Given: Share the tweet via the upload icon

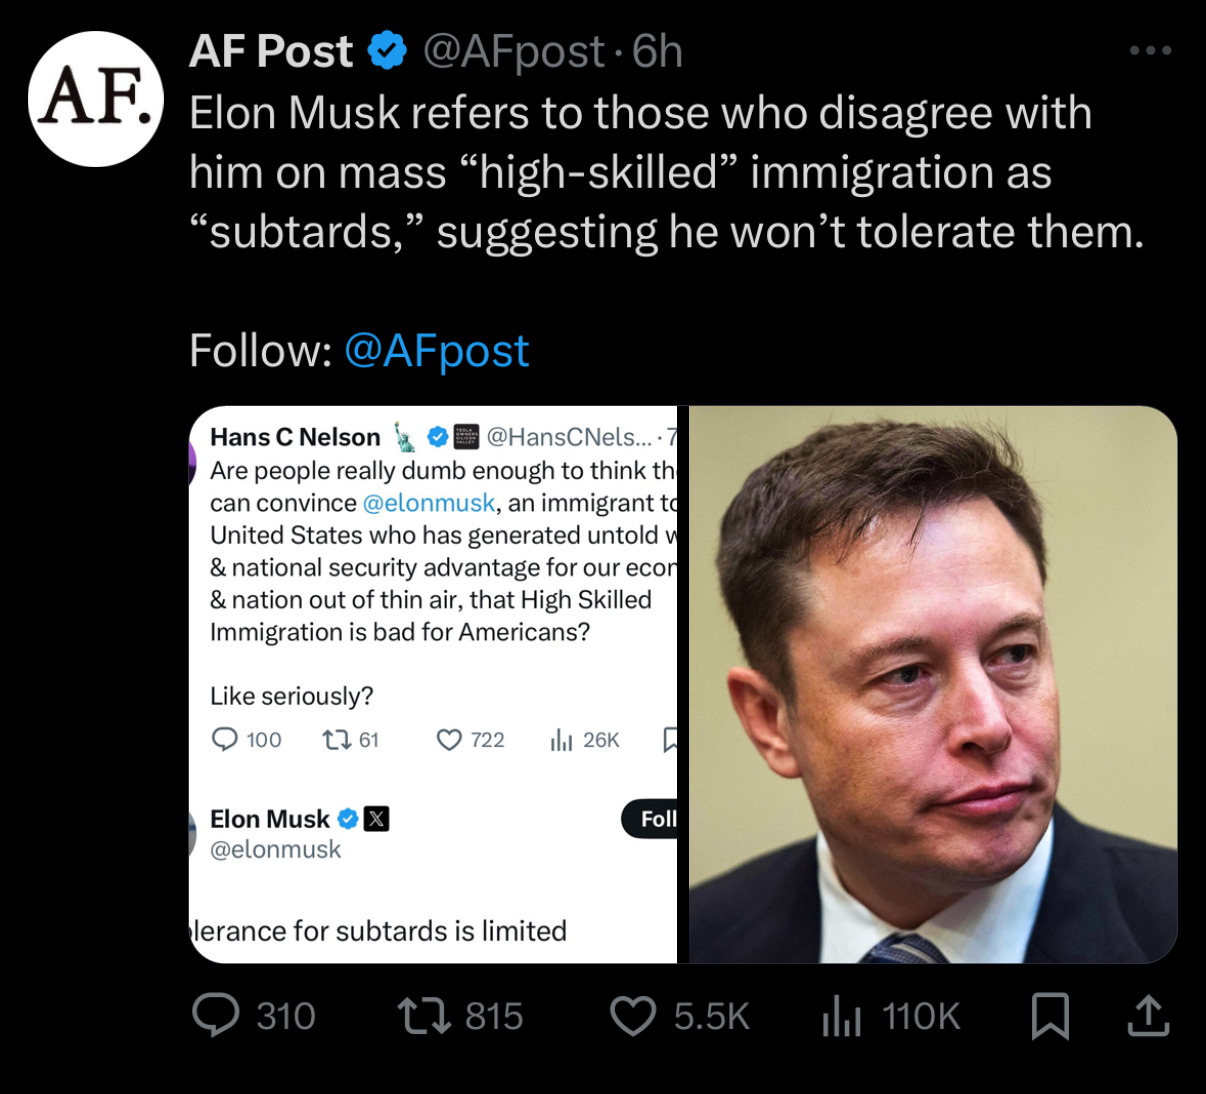Looking at the screenshot, I should click(x=1148, y=1016).
